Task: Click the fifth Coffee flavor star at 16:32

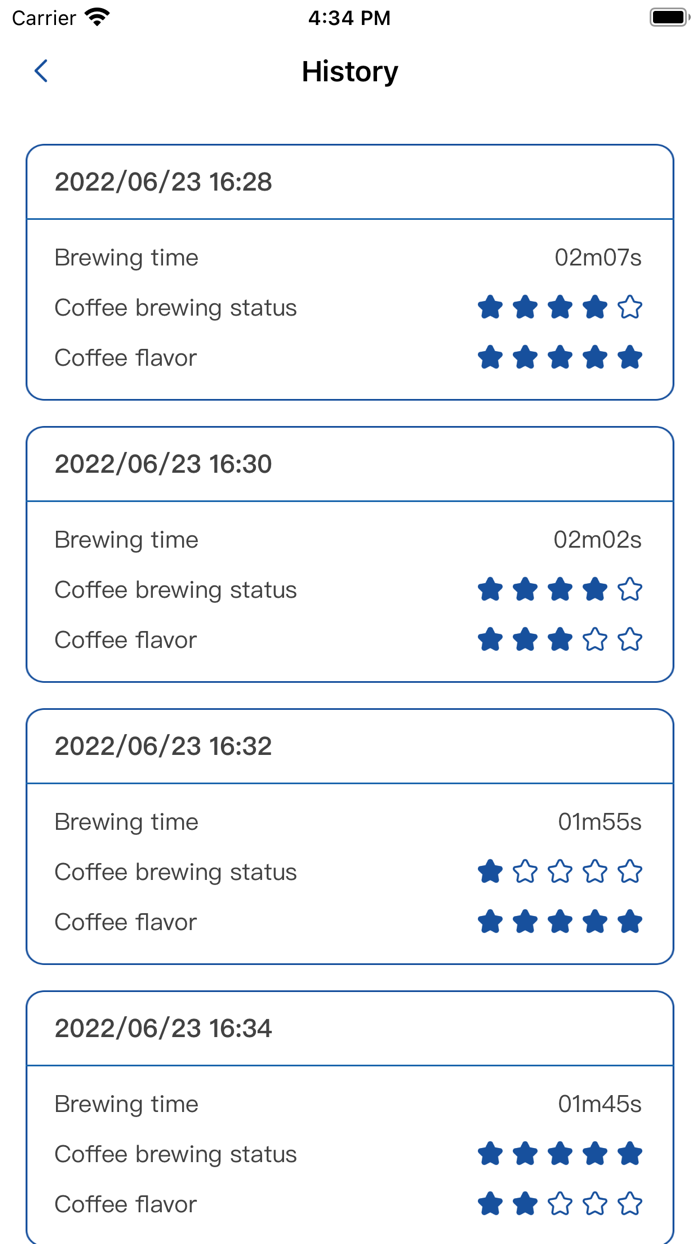Action: 630,921
